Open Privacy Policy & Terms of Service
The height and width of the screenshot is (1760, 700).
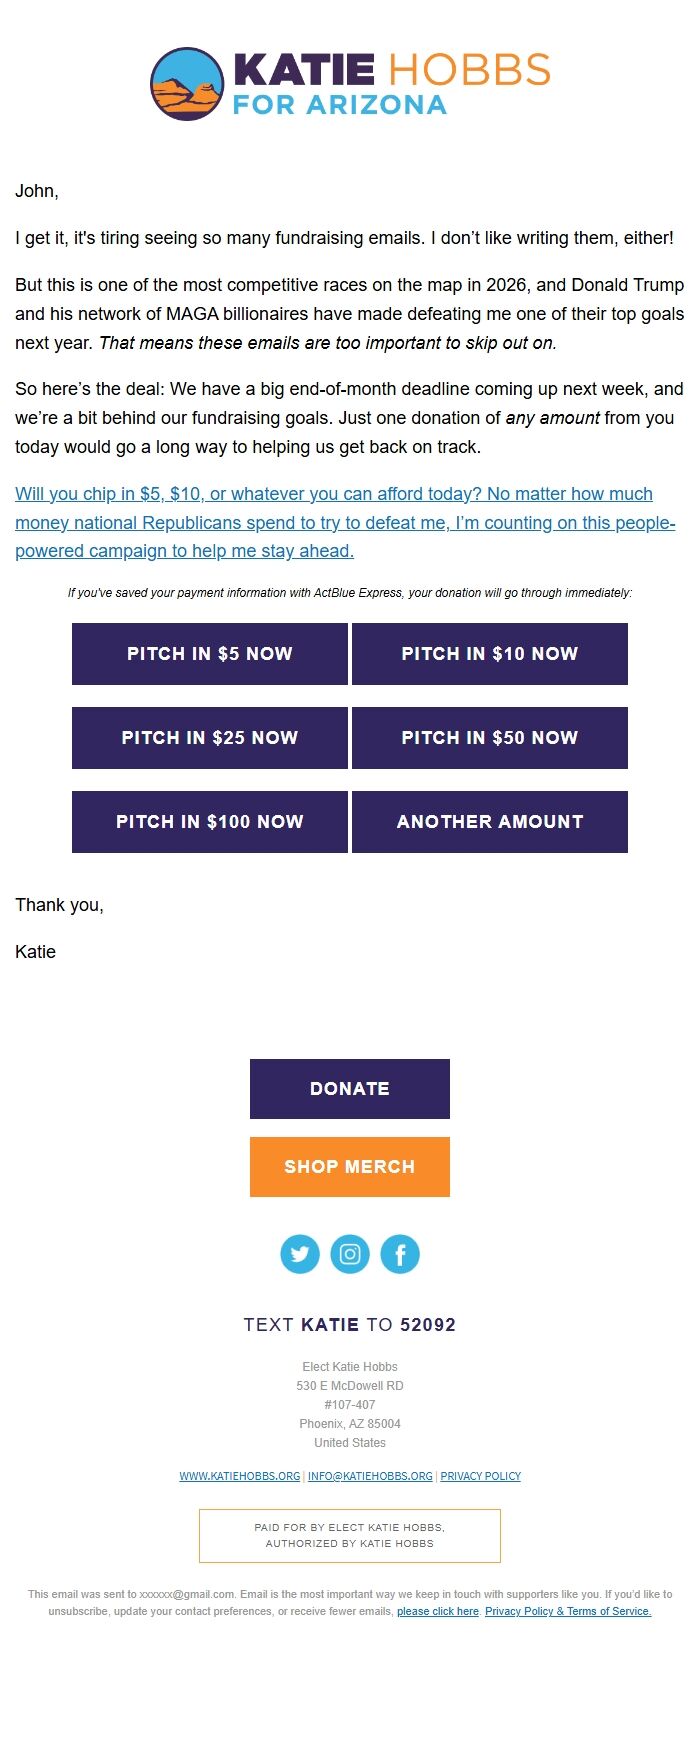click(568, 1611)
